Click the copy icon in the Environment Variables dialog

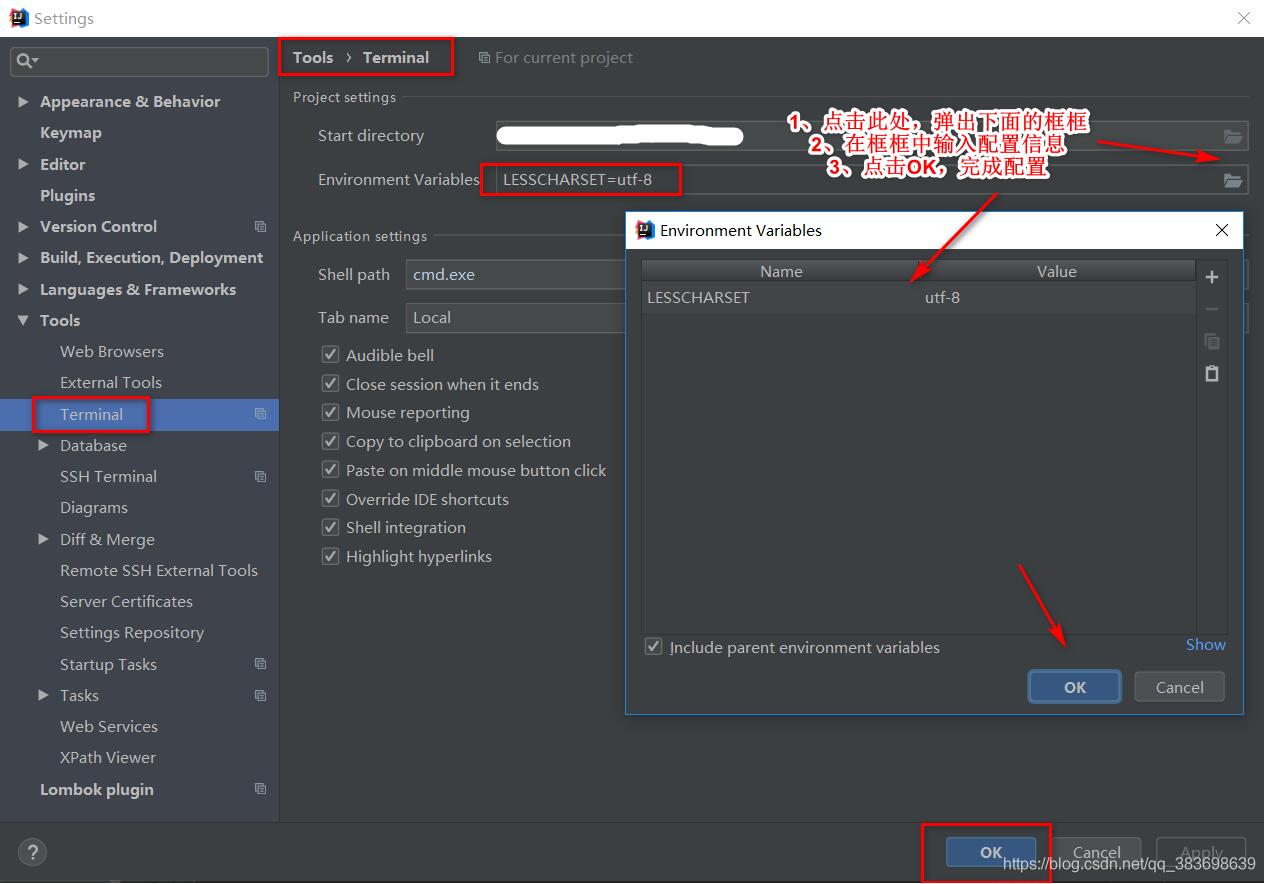click(1211, 341)
